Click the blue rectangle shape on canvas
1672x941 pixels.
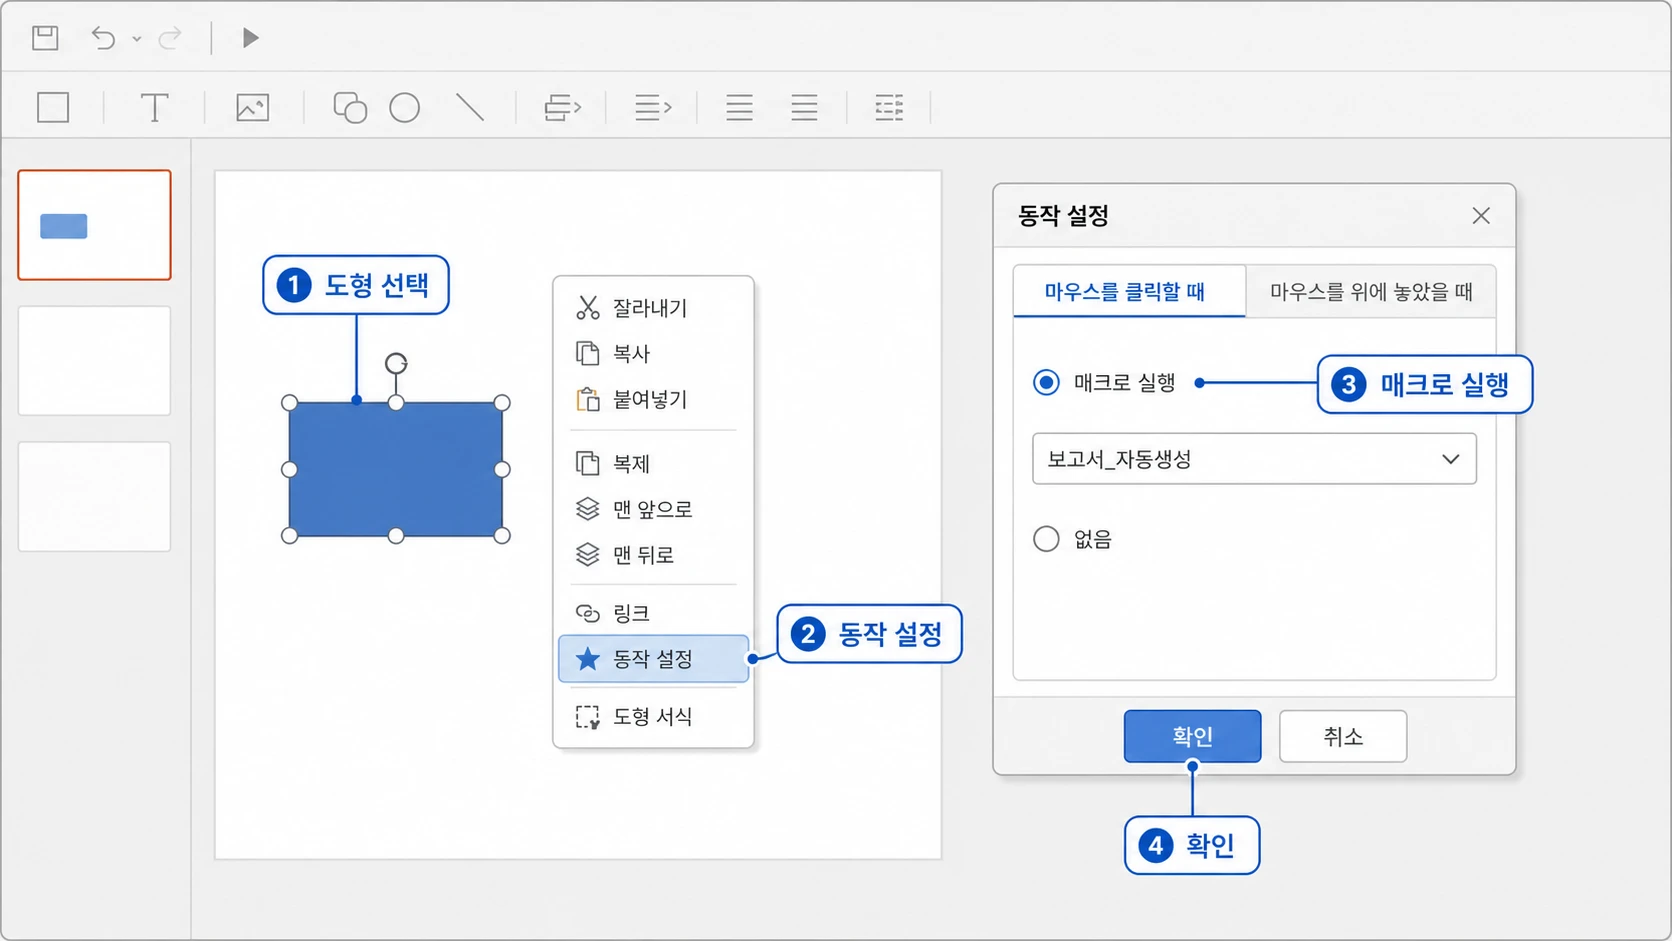click(396, 469)
